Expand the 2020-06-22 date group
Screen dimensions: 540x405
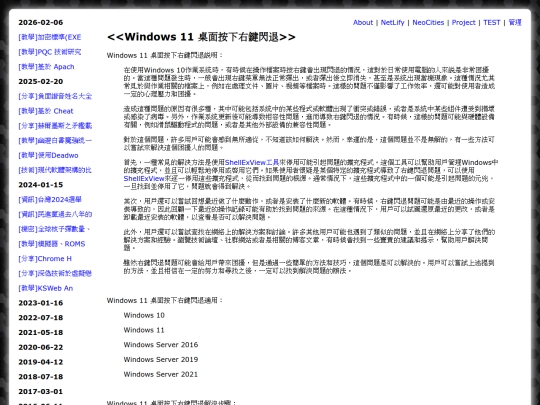point(41,347)
